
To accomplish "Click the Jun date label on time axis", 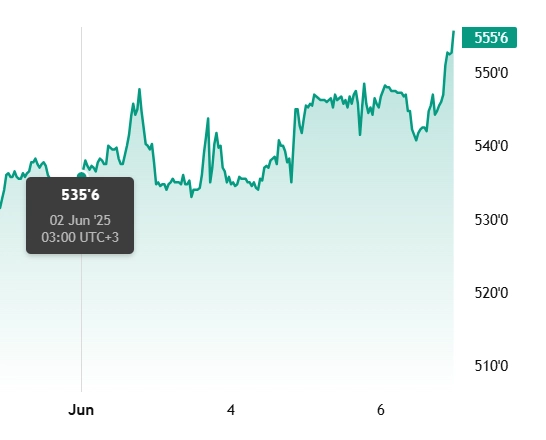I will click(81, 410).
